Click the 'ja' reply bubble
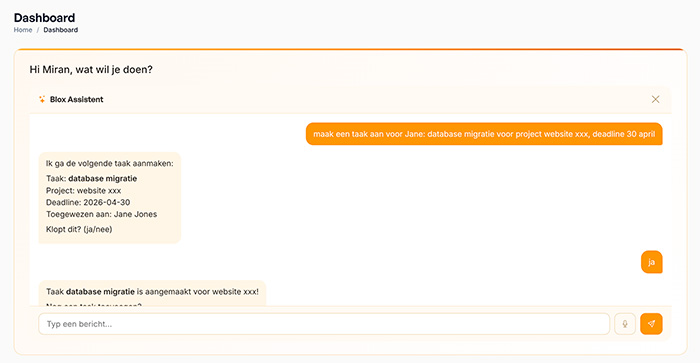This screenshot has height=363, width=700. click(x=651, y=262)
